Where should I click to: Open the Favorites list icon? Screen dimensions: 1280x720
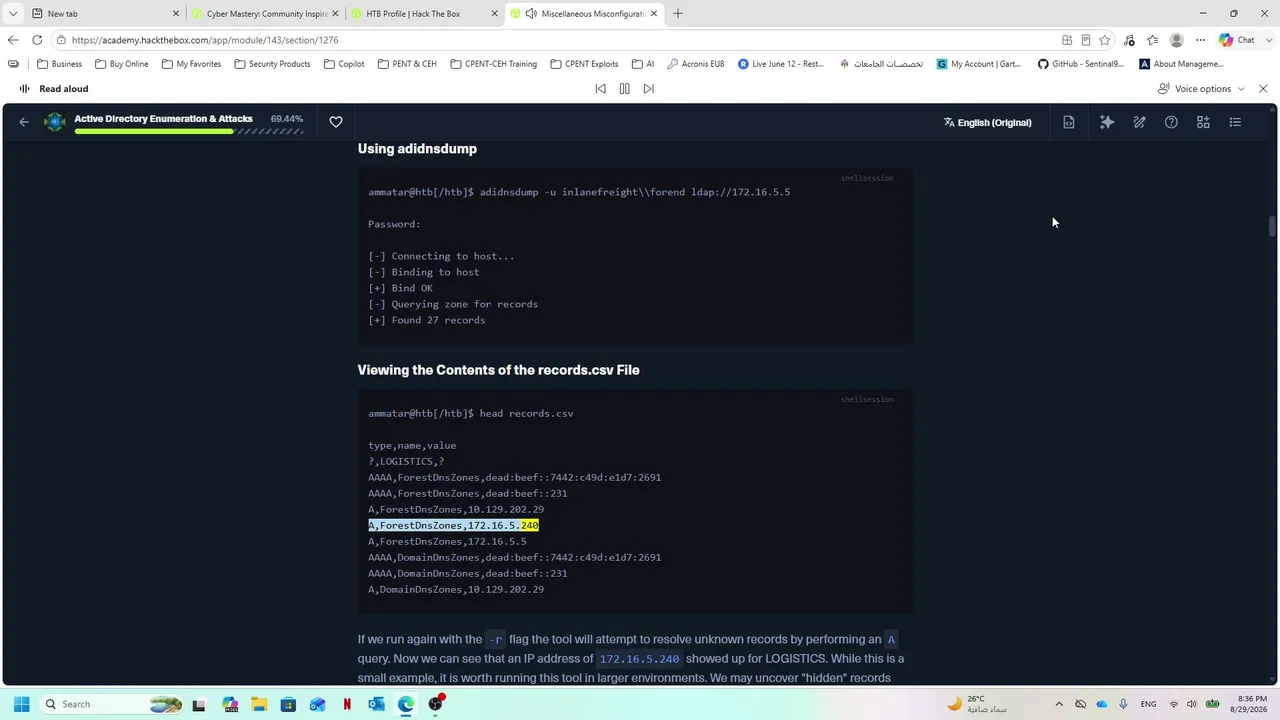pyautogui.click(x=1153, y=40)
